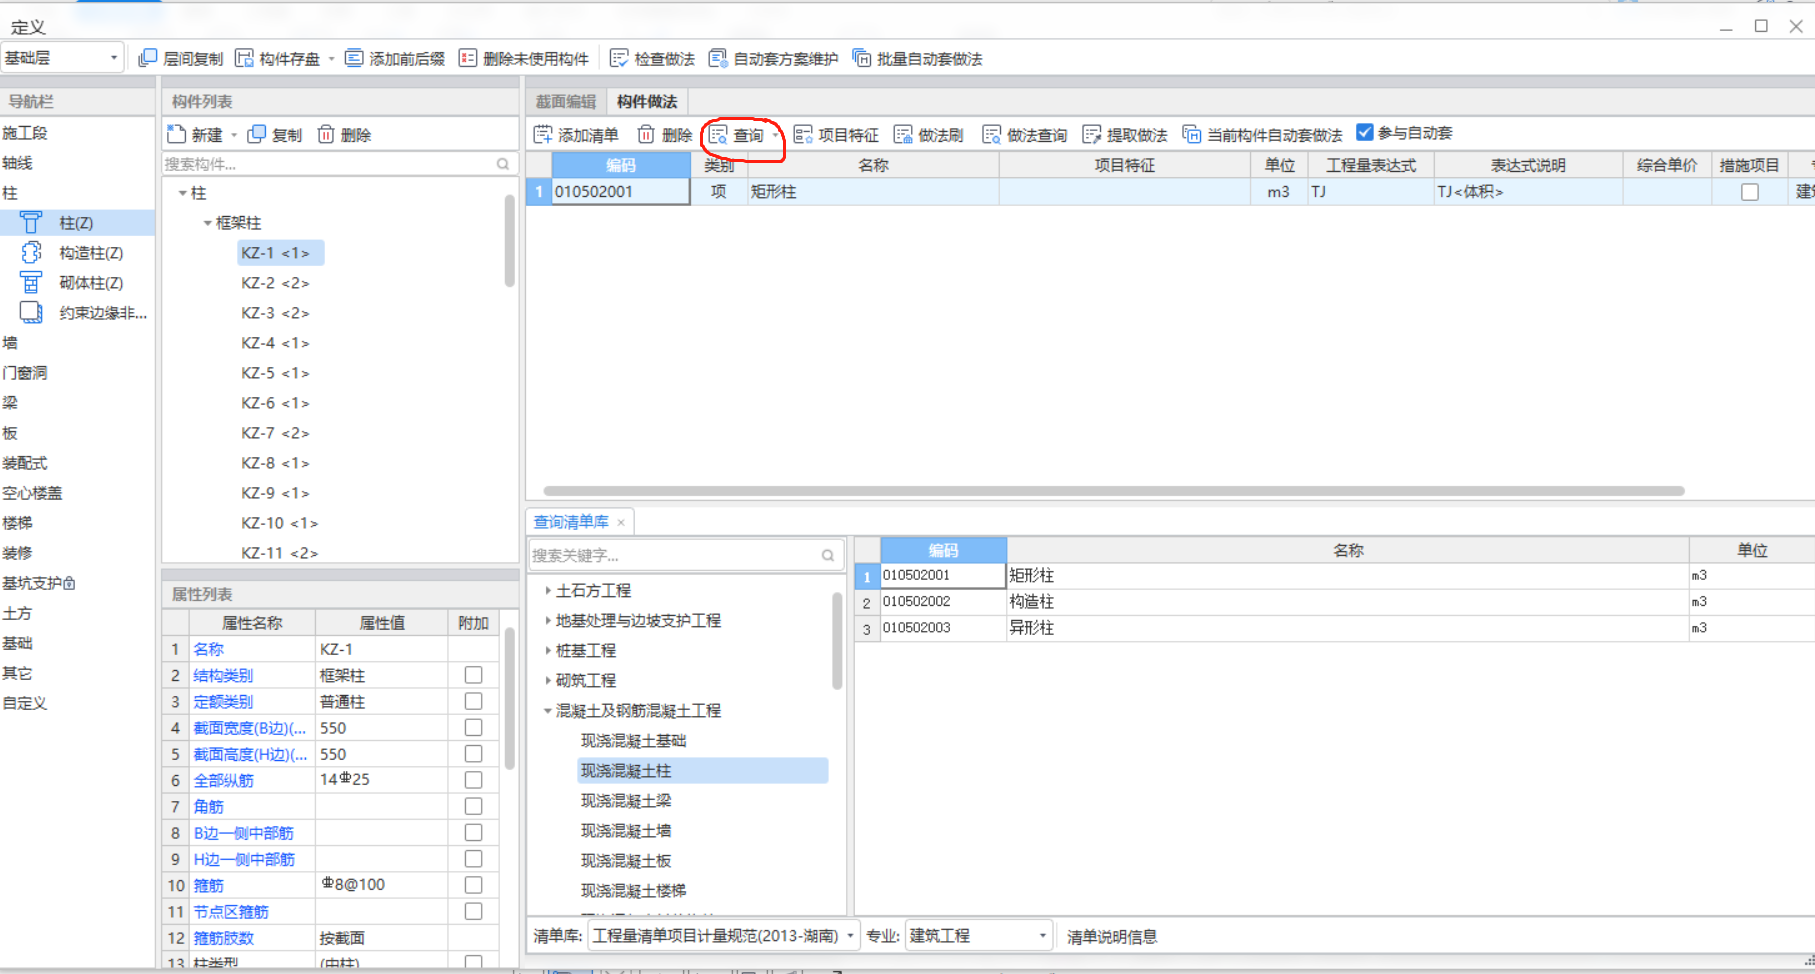Click 新建 in component list

195,134
